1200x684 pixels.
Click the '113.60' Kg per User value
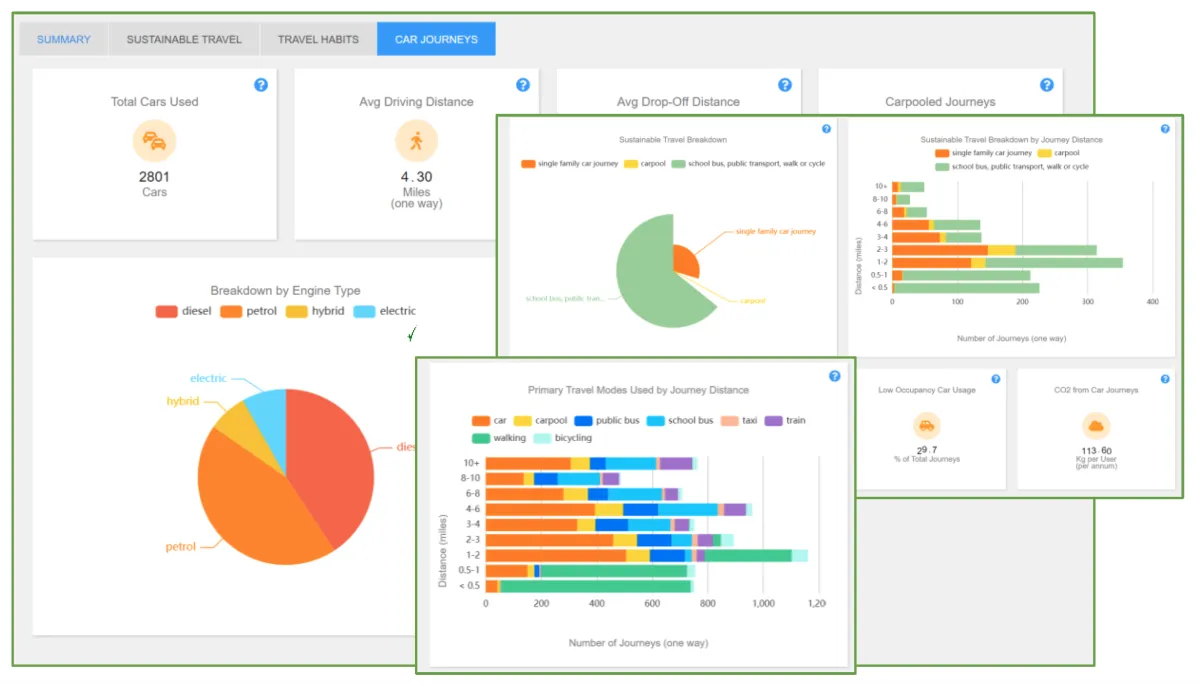pos(1096,450)
